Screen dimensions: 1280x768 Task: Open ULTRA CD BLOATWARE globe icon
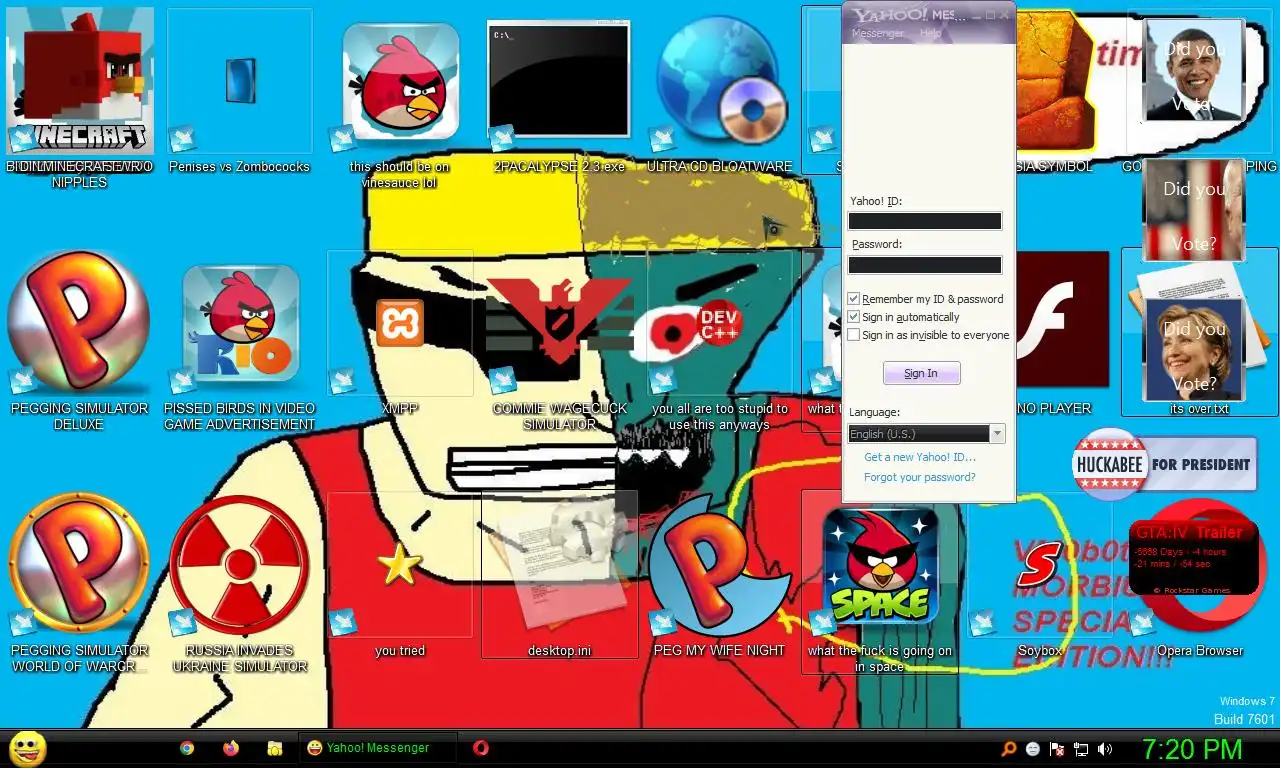(x=723, y=80)
